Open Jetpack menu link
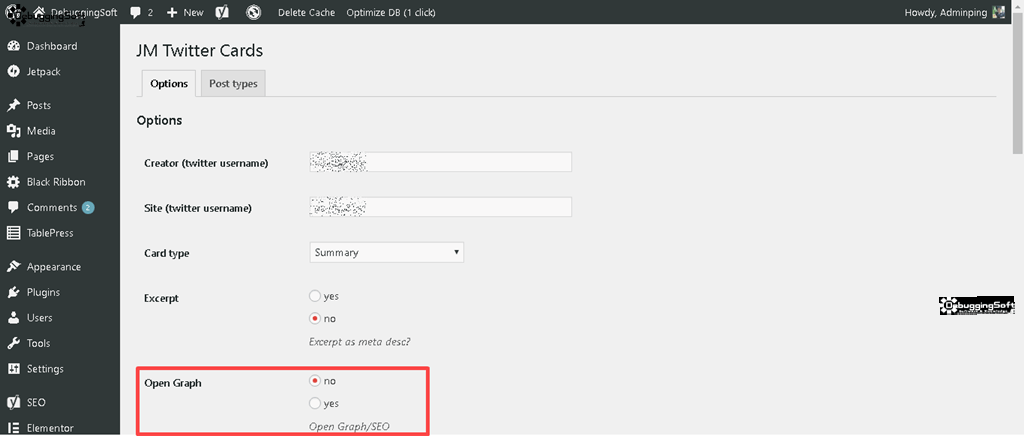Screen dimensions: 1024x436 tap(44, 72)
